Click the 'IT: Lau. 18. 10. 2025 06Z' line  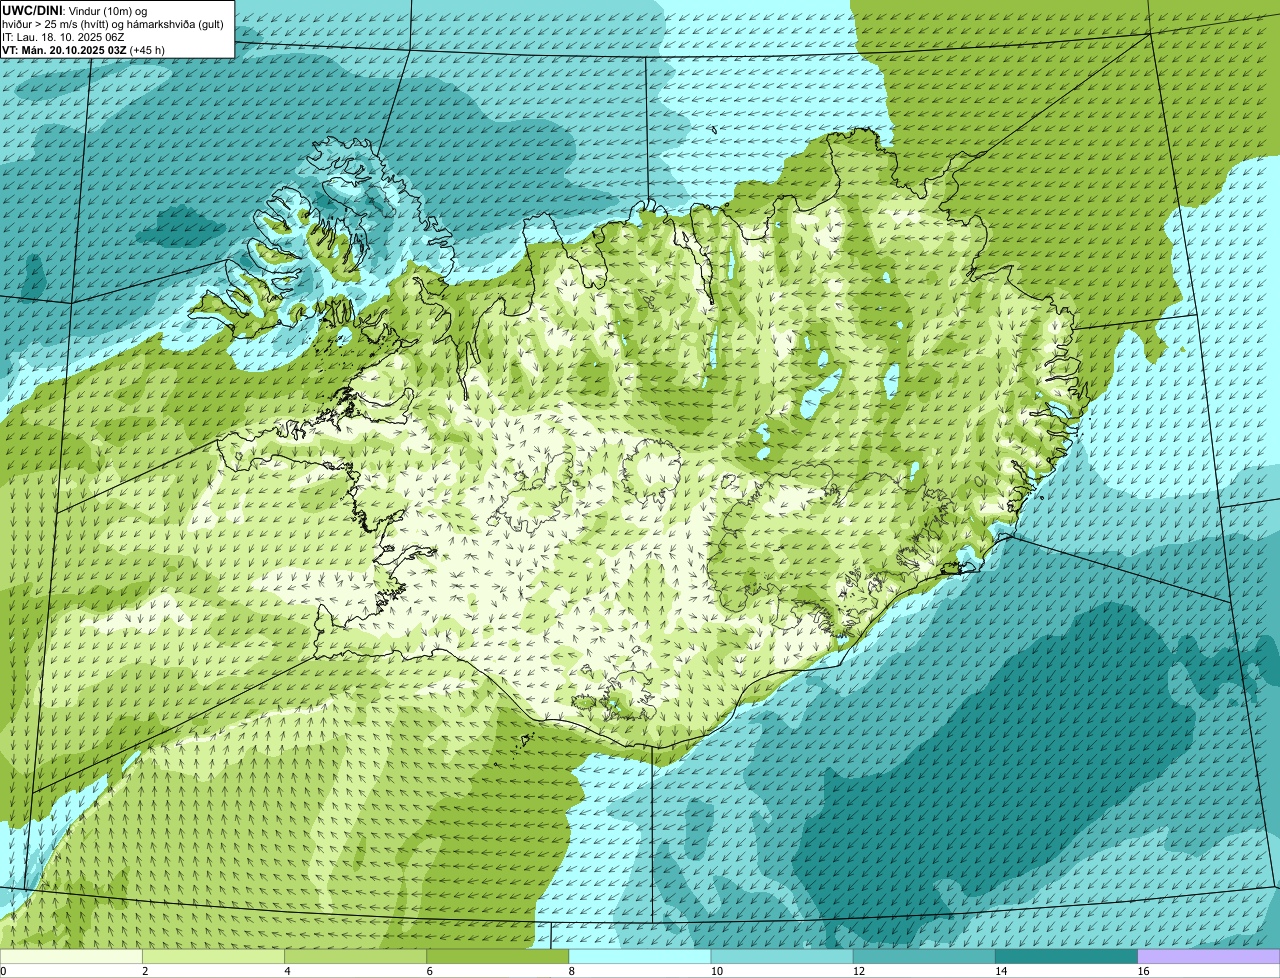63,37
